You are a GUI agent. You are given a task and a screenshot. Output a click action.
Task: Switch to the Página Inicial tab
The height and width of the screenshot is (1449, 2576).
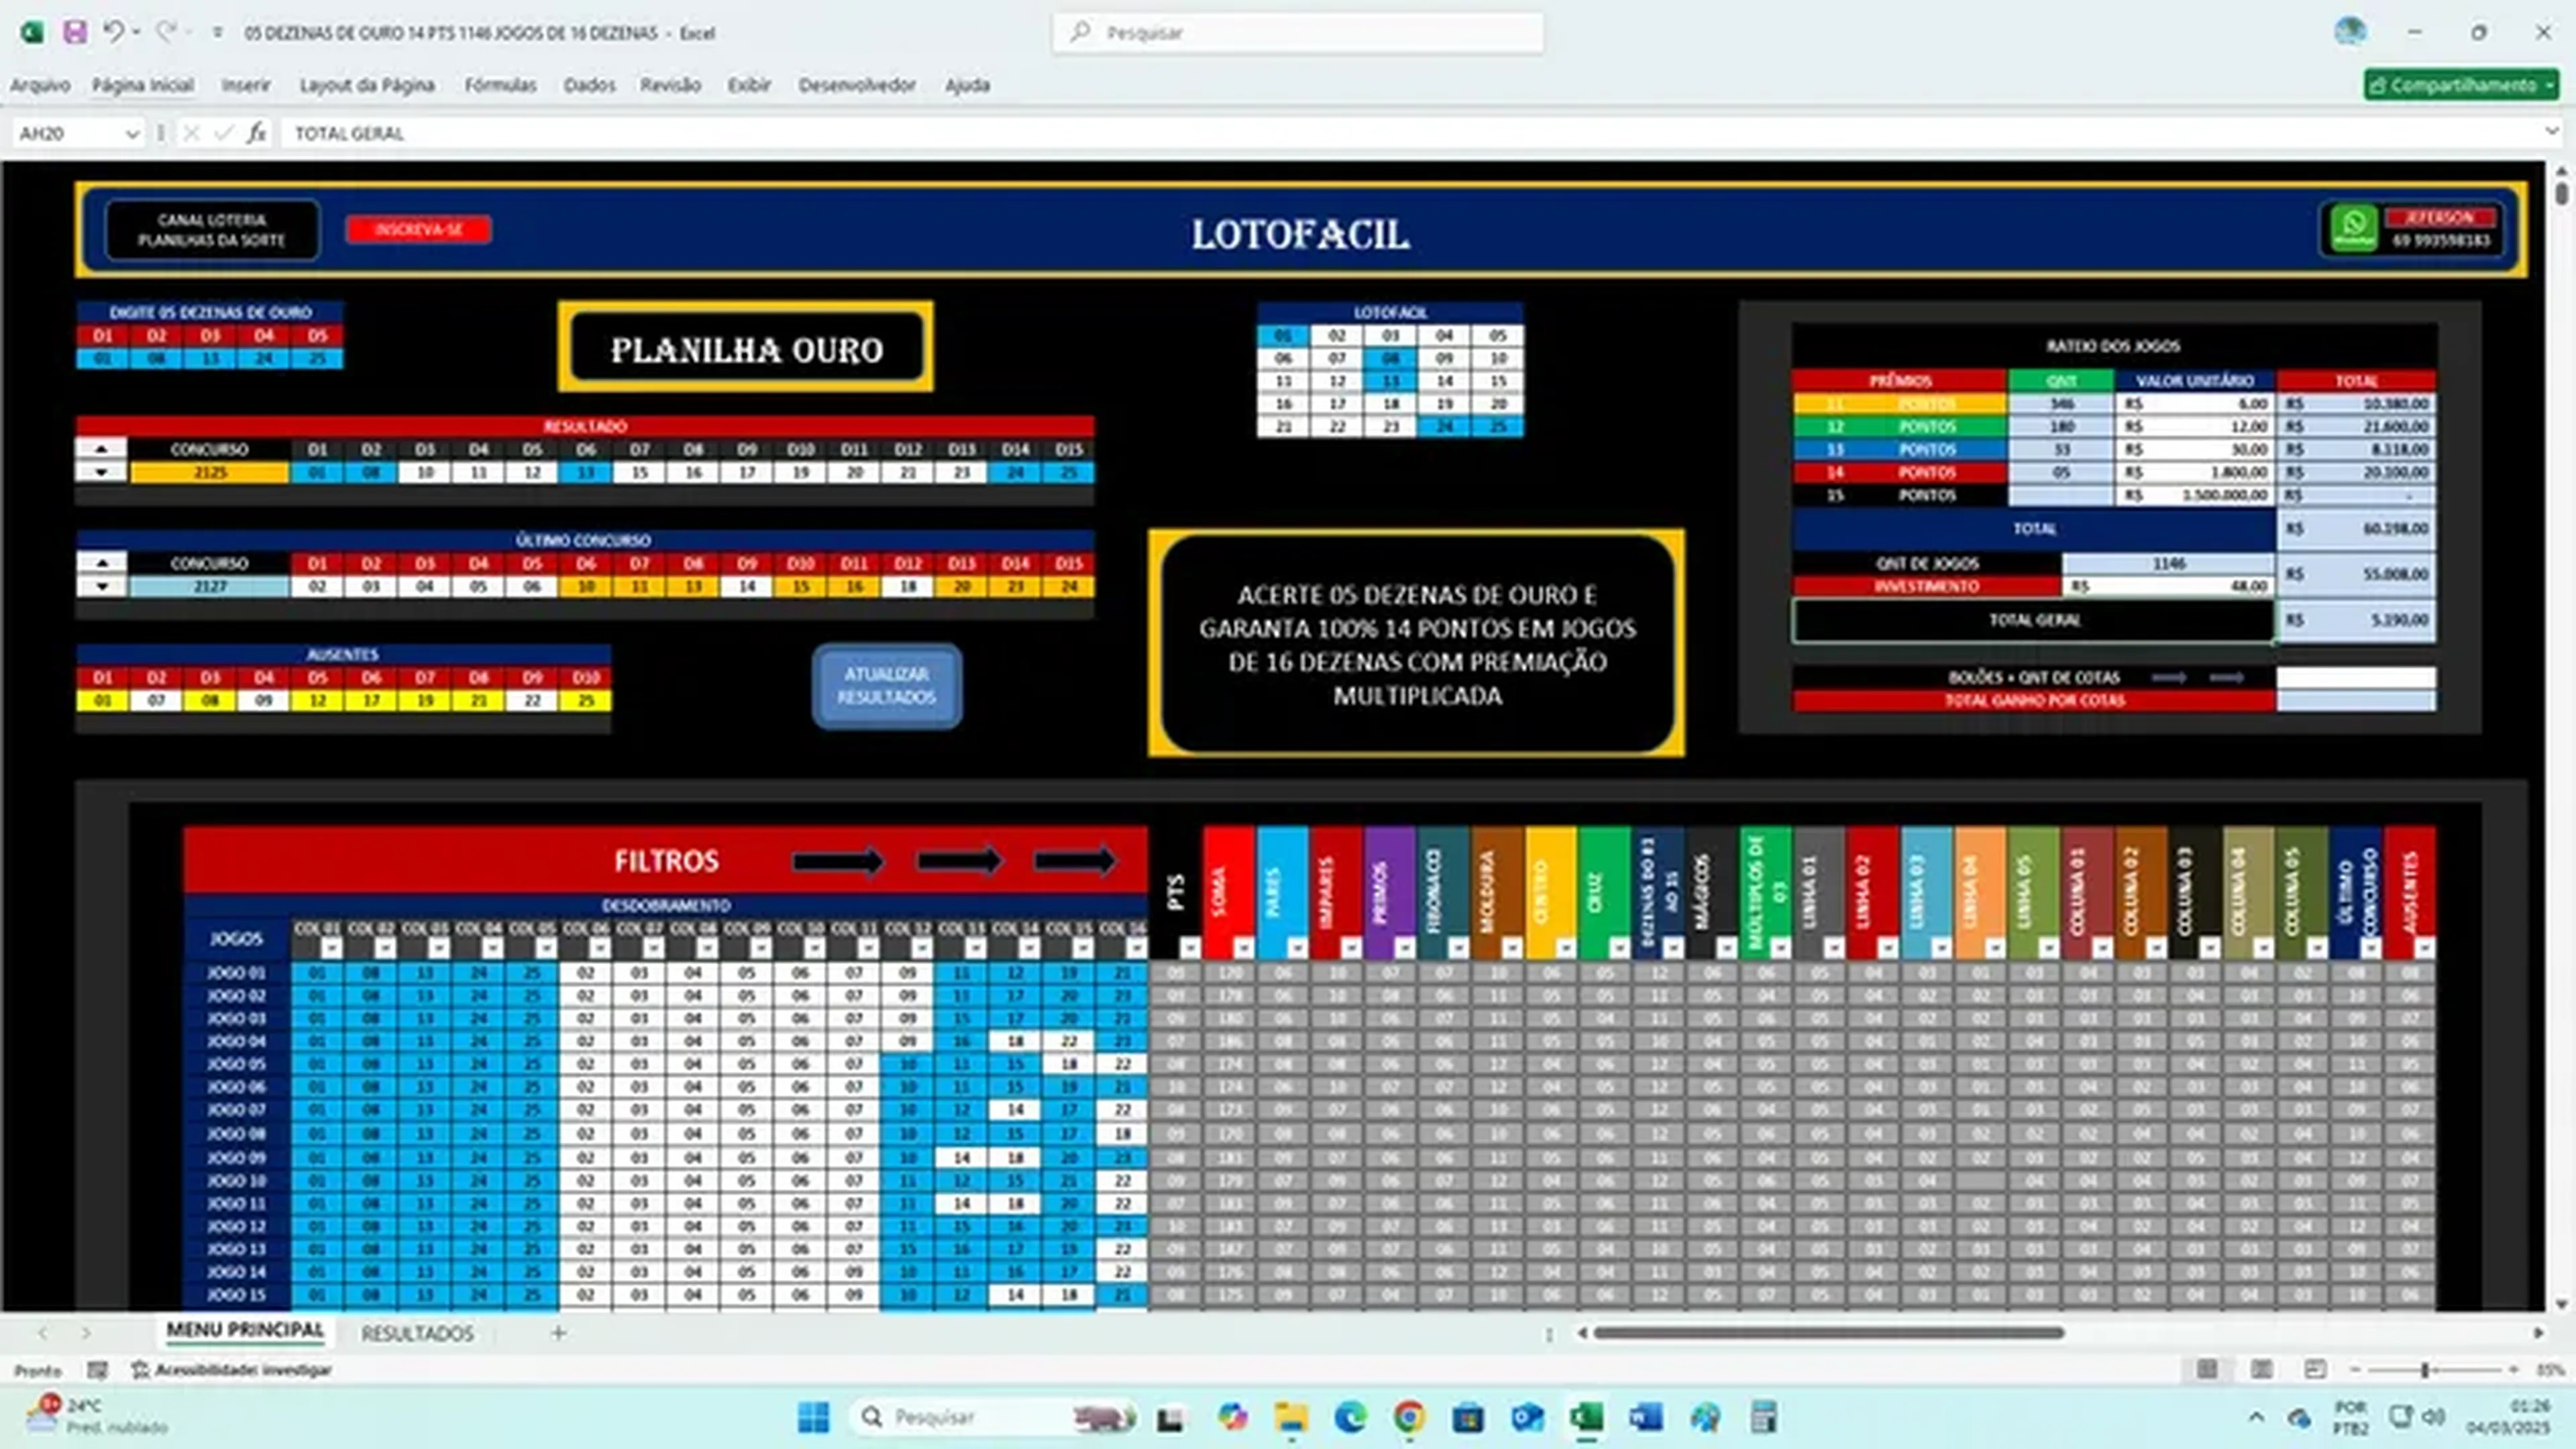click(x=143, y=85)
